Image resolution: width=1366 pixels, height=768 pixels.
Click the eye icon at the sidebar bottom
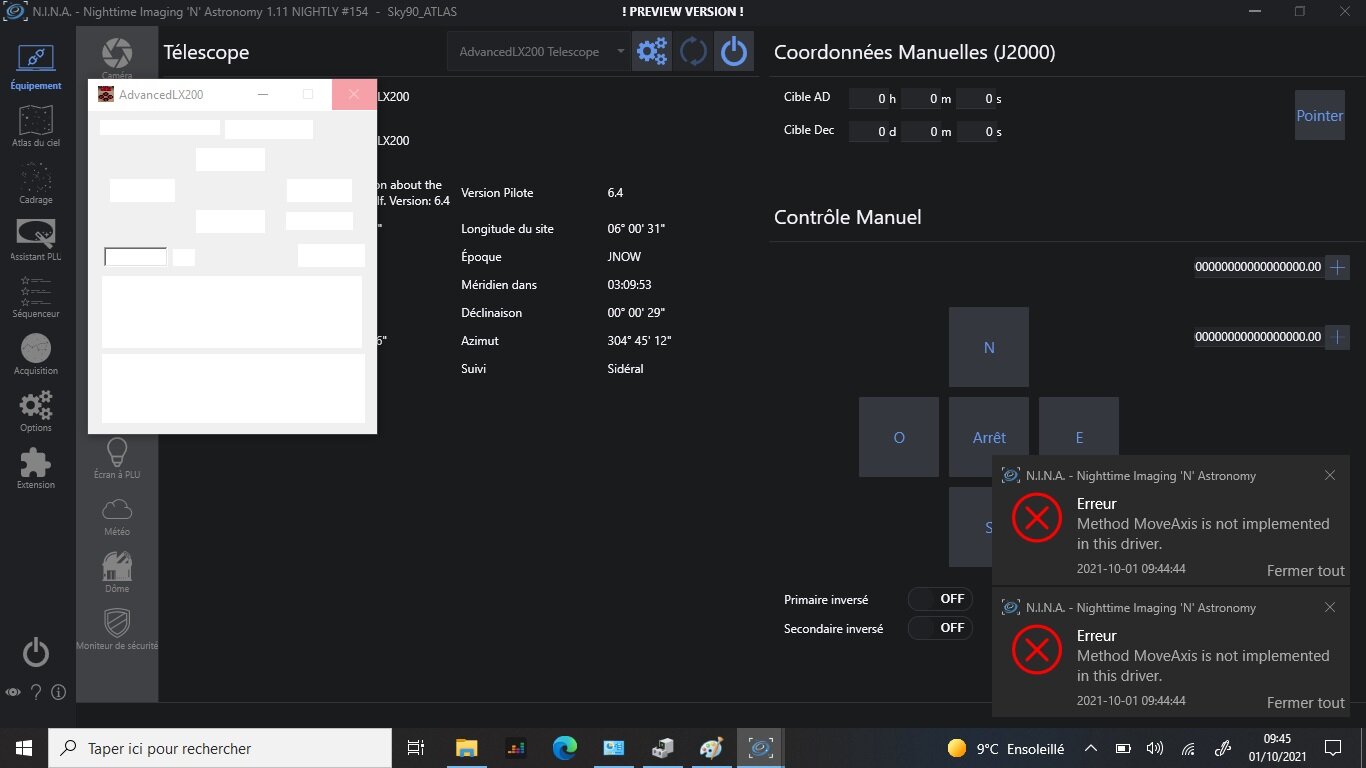[14, 692]
